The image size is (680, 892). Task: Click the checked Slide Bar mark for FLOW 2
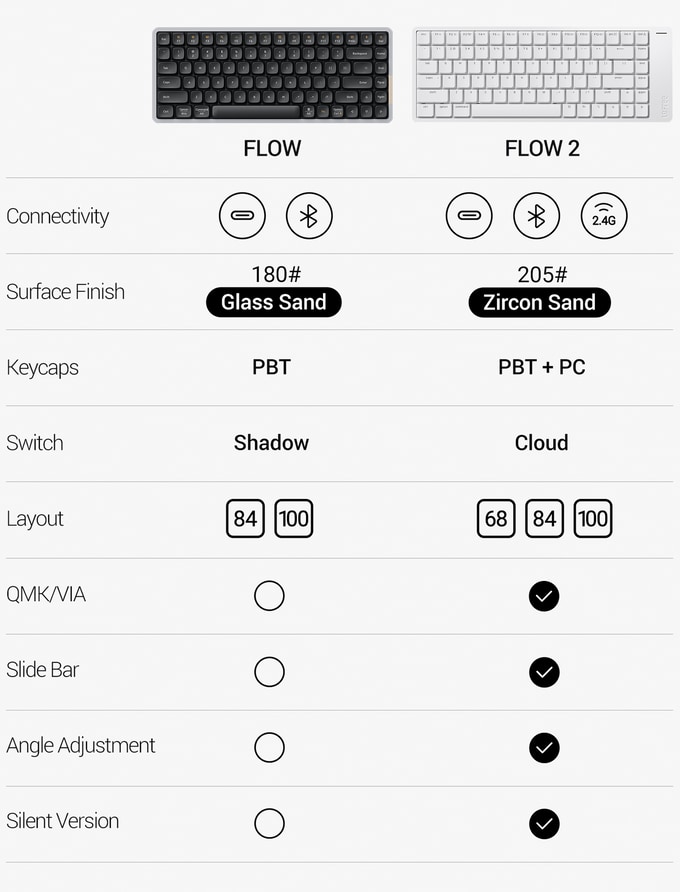tap(544, 672)
